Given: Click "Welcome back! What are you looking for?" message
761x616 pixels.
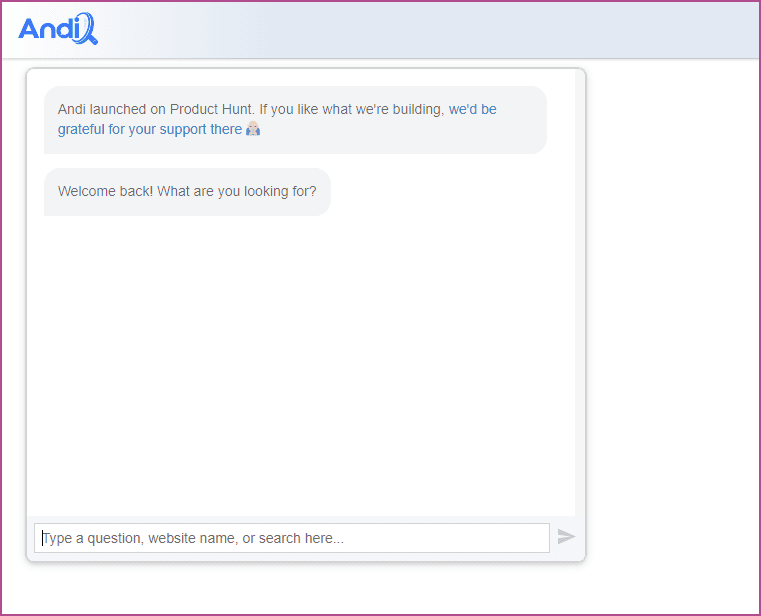Looking at the screenshot, I should click(x=187, y=191).
